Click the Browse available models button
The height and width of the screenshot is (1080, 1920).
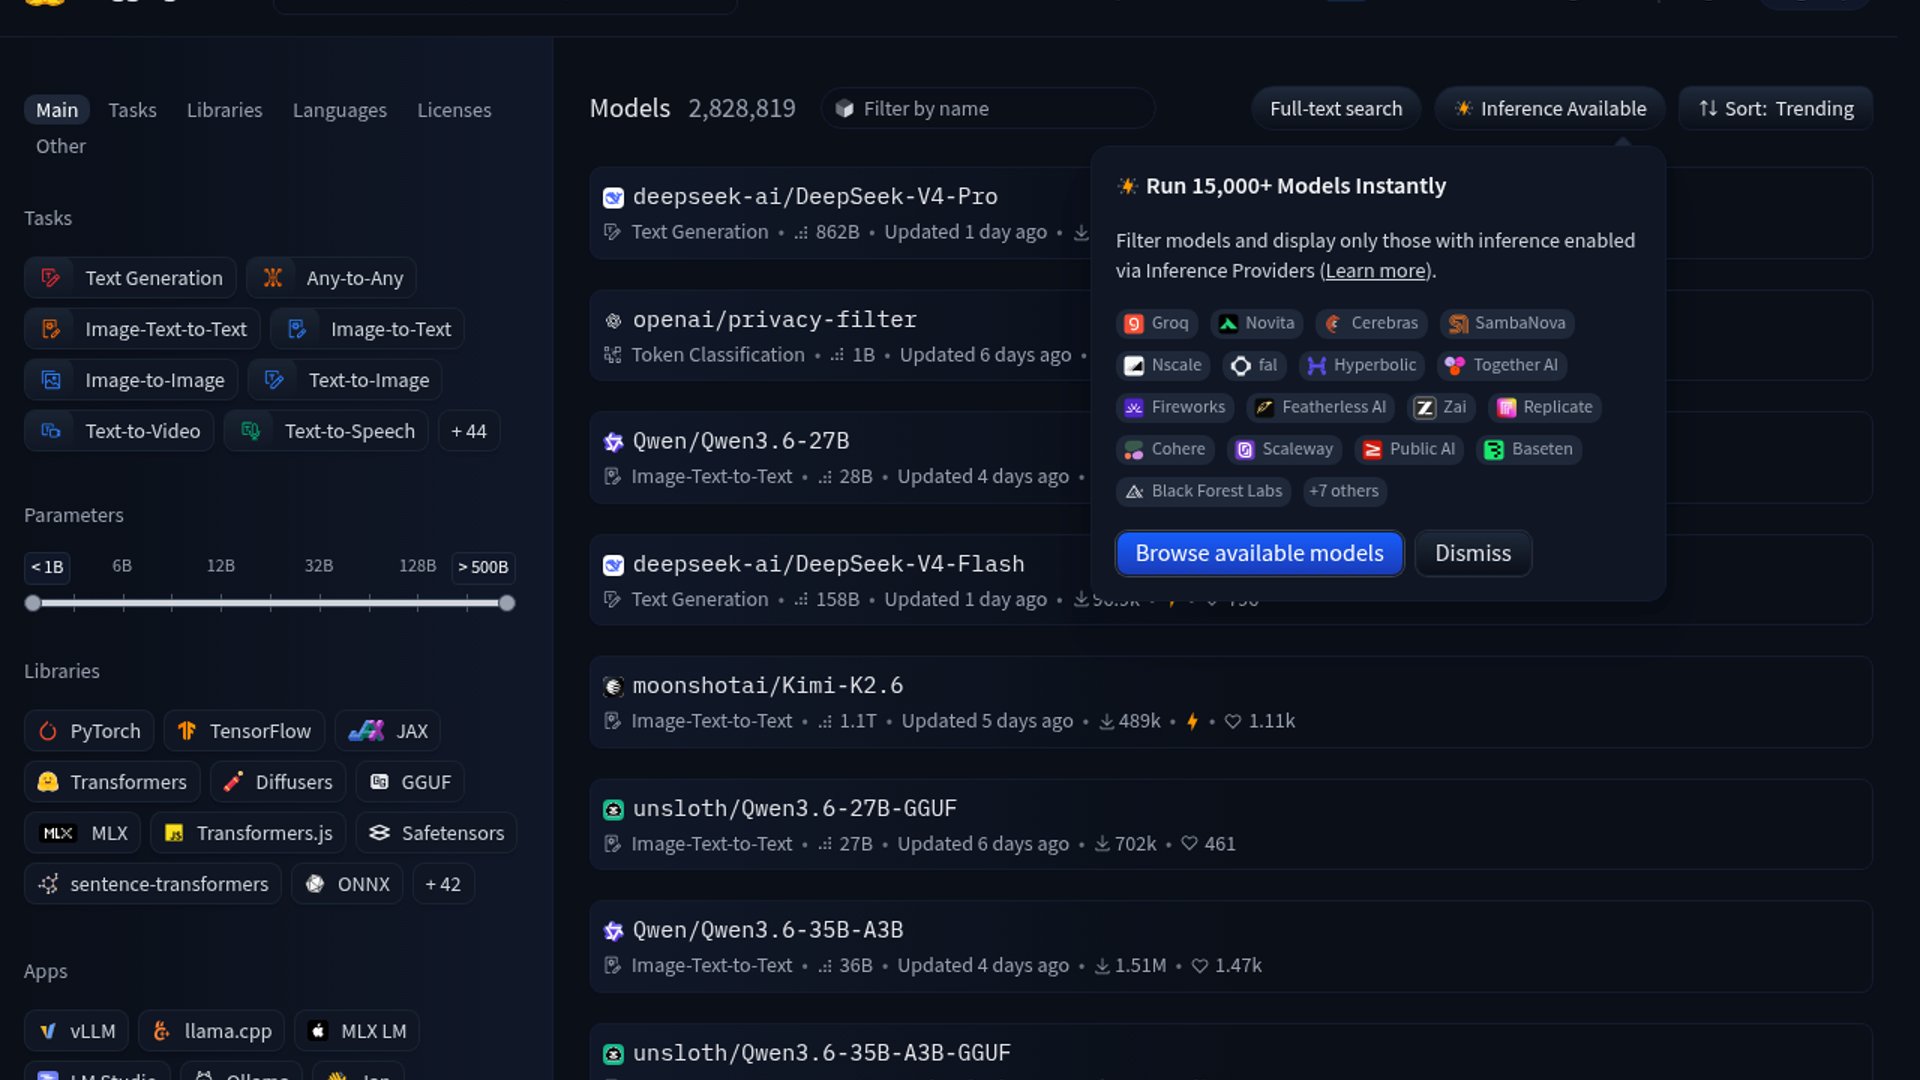(1259, 553)
